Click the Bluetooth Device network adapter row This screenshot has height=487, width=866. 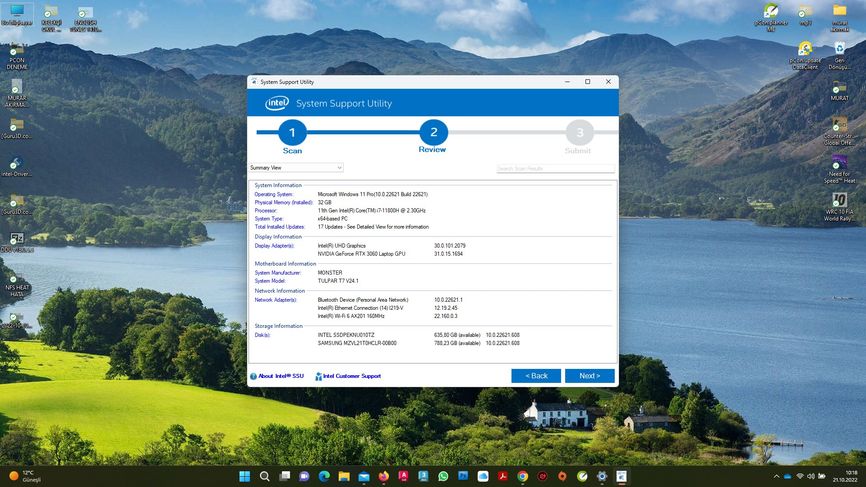390,300
